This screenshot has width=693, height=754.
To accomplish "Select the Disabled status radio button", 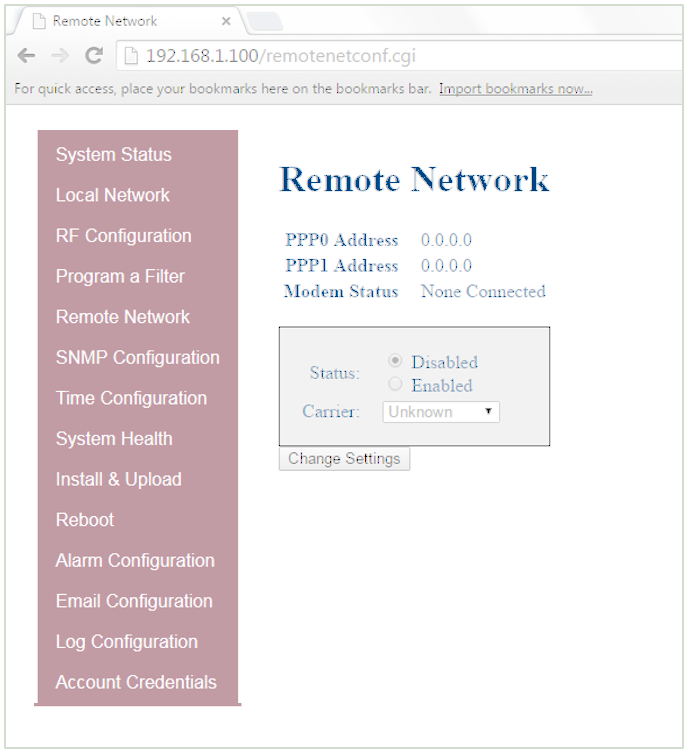I will 395,360.
